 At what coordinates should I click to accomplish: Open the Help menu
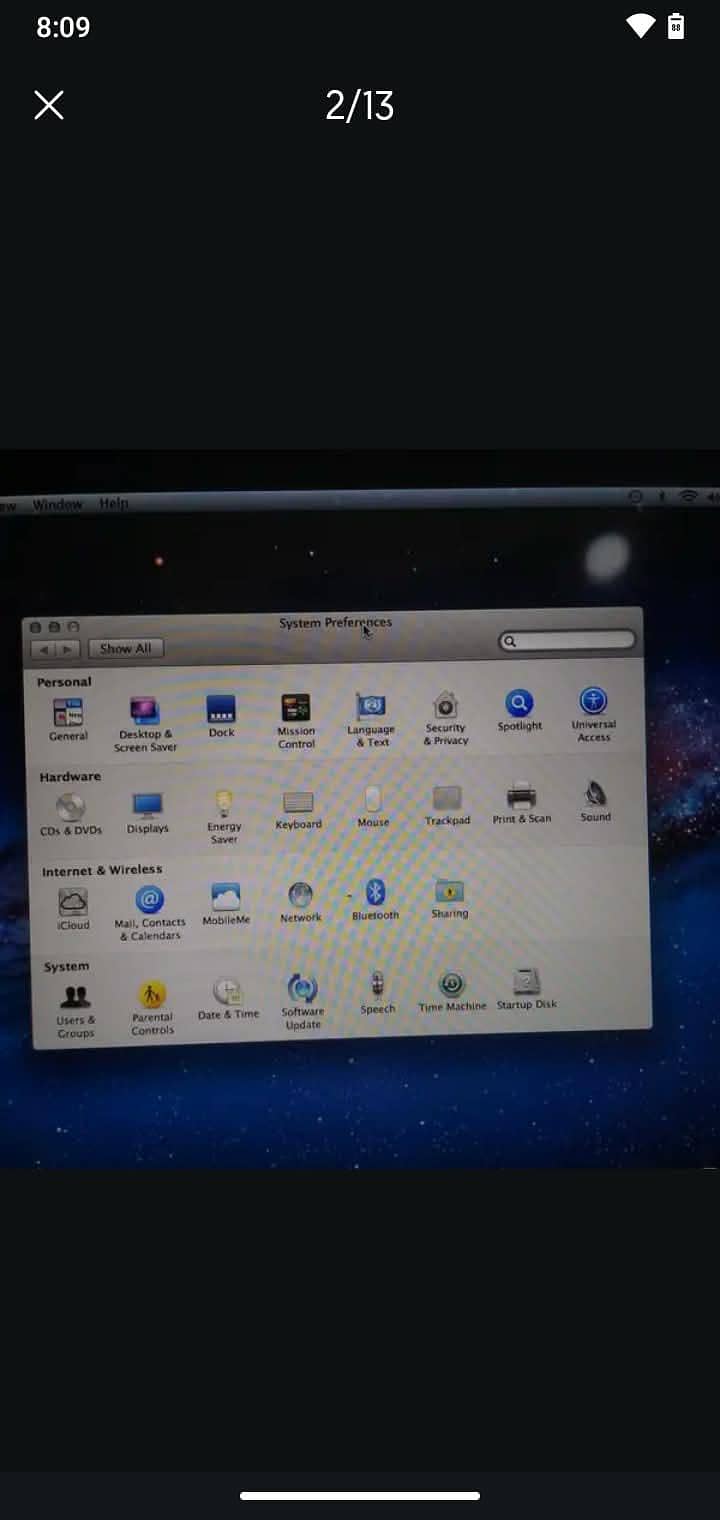click(x=114, y=503)
